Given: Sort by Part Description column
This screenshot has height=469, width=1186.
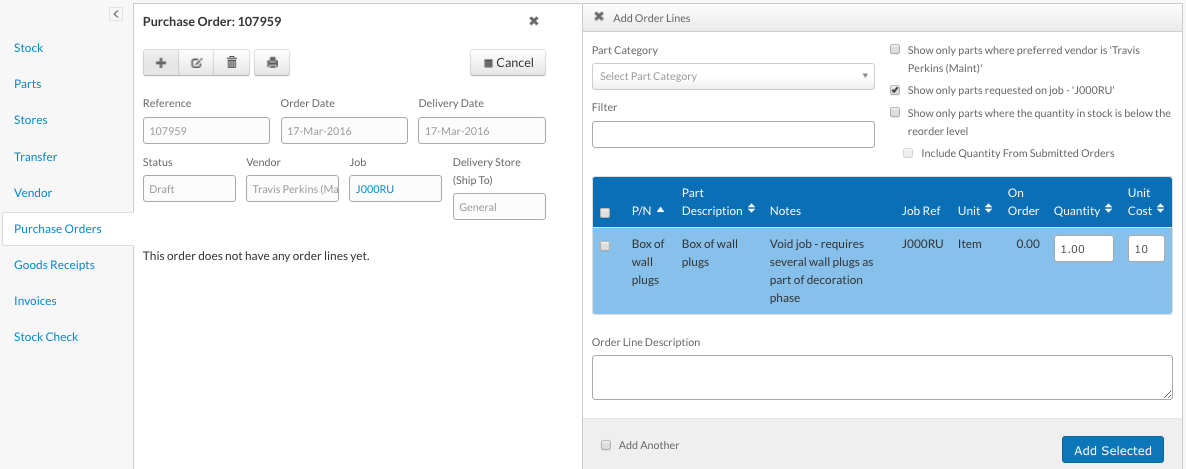Looking at the screenshot, I should tap(719, 202).
